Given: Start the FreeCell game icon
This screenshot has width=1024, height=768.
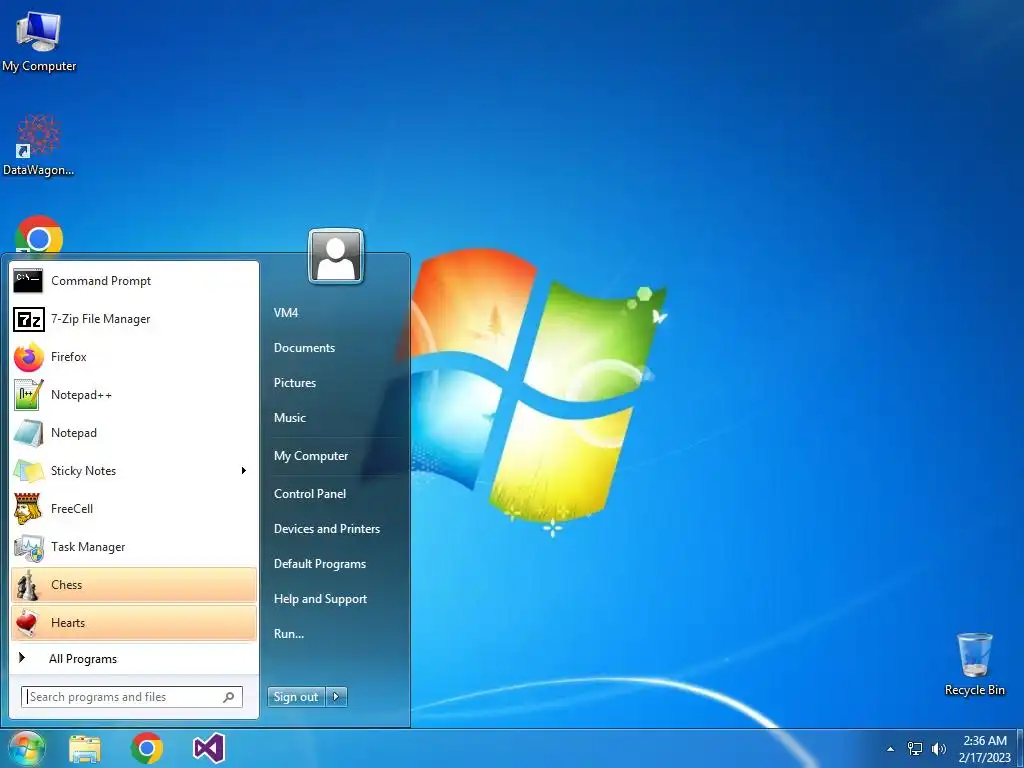Looking at the screenshot, I should pos(28,509).
